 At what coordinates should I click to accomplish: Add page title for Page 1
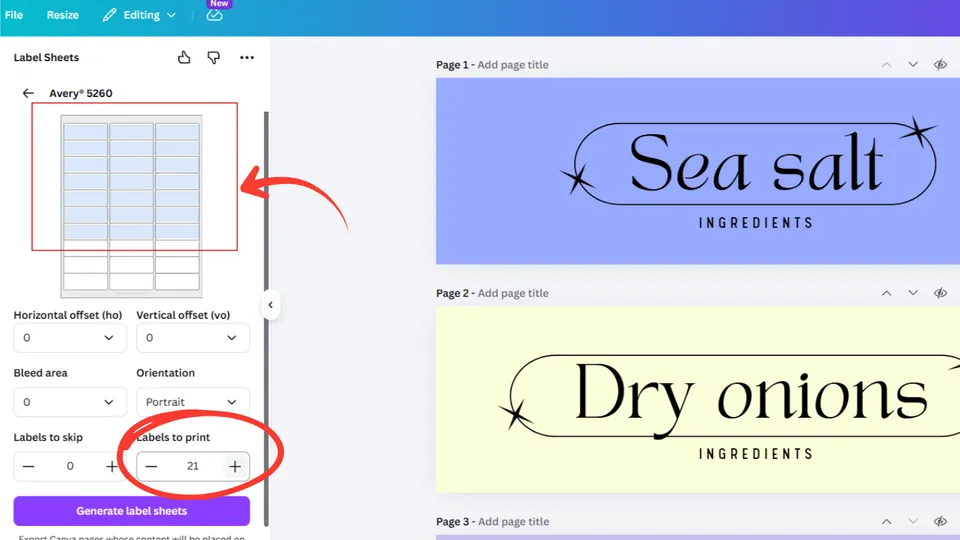coord(512,65)
